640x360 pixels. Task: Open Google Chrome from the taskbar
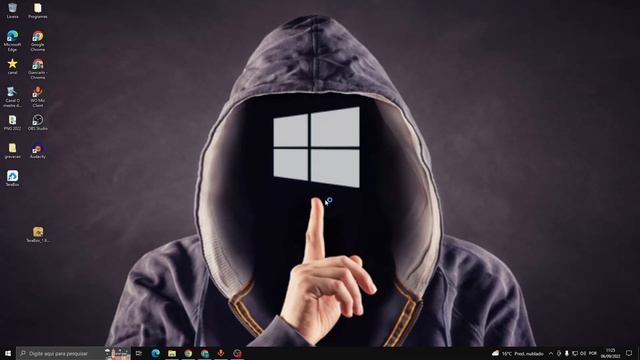(188, 353)
